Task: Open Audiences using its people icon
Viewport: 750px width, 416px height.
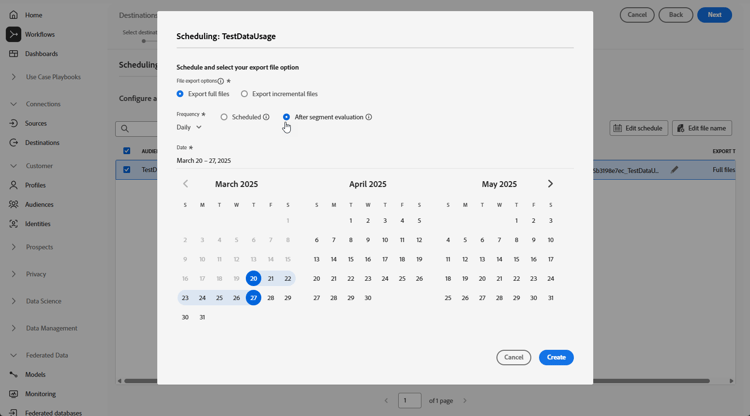Action: coord(13,204)
